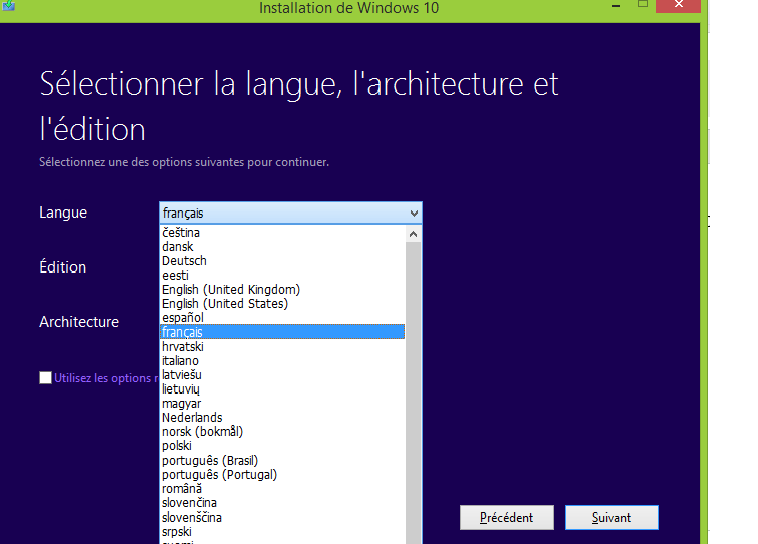Pick English (United States) language
758x544 pixels.
[x=282, y=304]
